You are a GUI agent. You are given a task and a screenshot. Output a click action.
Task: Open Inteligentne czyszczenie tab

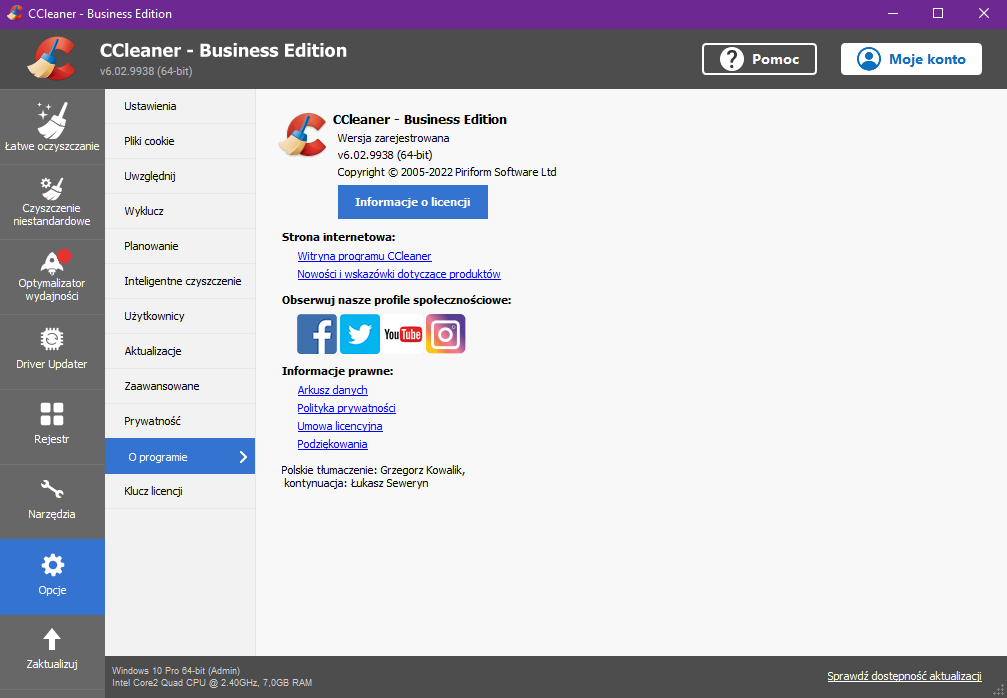pyautogui.click(x=180, y=281)
